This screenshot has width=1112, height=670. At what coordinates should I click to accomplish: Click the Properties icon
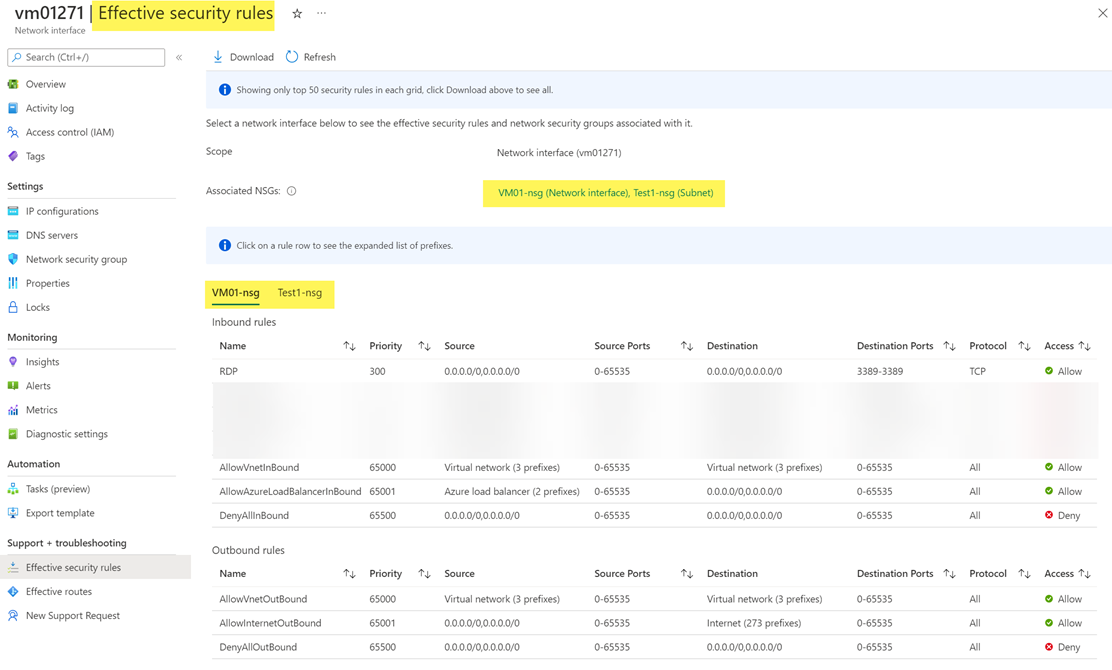pos(13,283)
